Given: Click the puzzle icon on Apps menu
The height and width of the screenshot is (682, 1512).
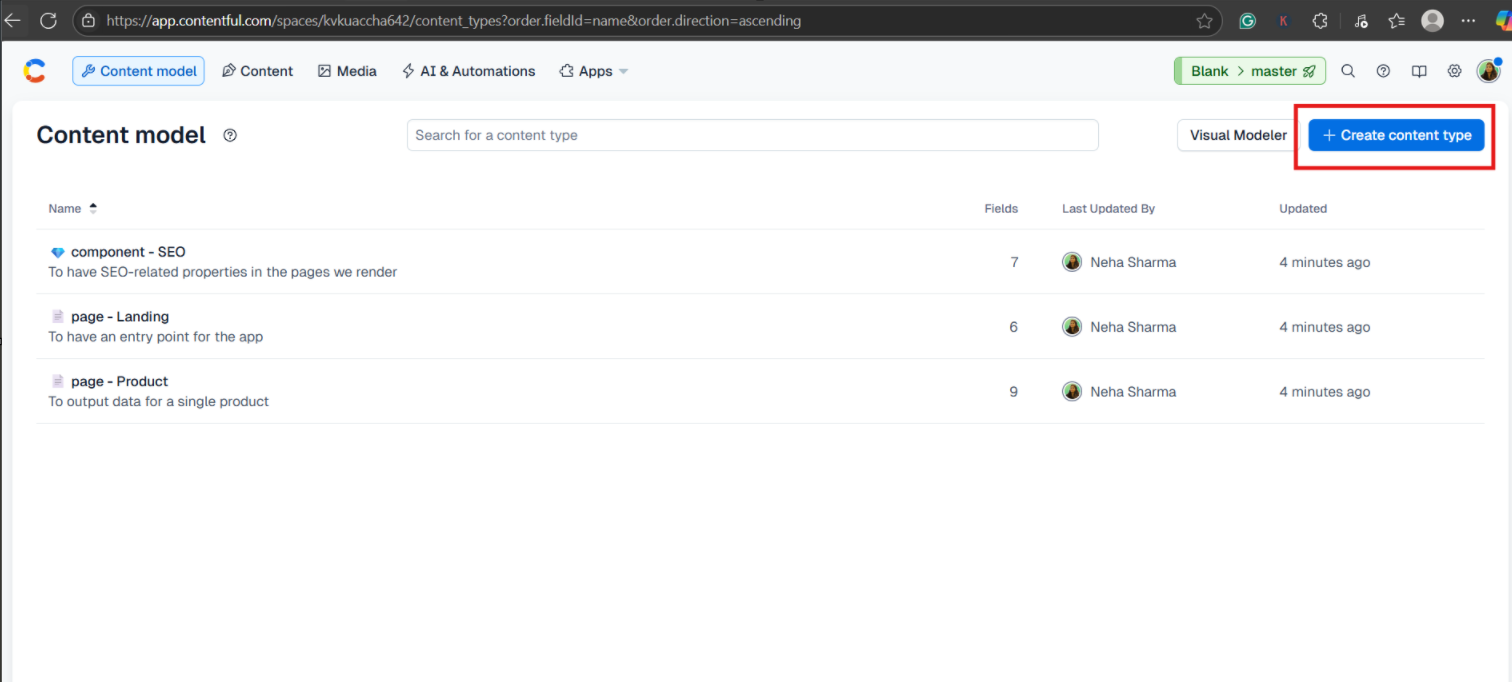Looking at the screenshot, I should [x=567, y=71].
